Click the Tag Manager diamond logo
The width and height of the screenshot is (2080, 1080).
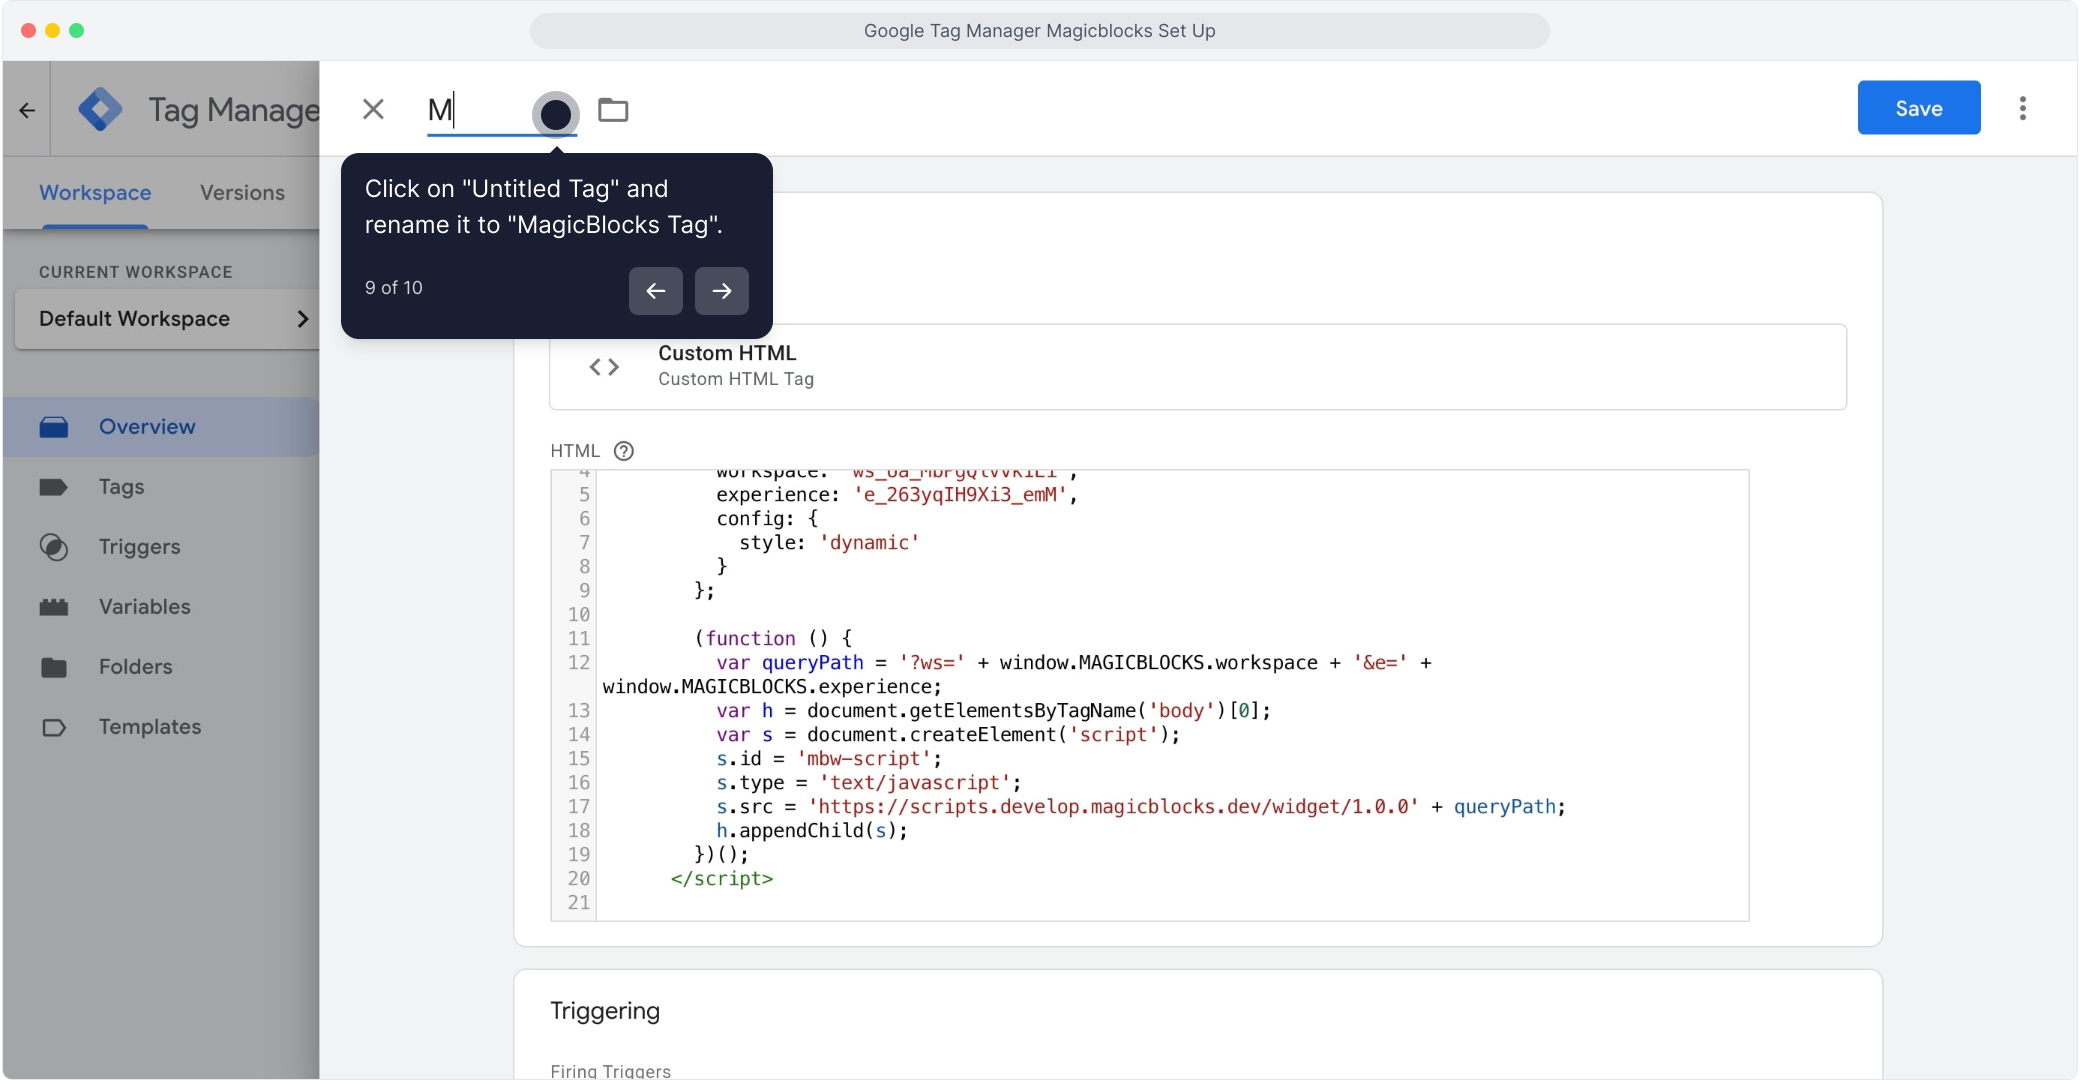[100, 109]
